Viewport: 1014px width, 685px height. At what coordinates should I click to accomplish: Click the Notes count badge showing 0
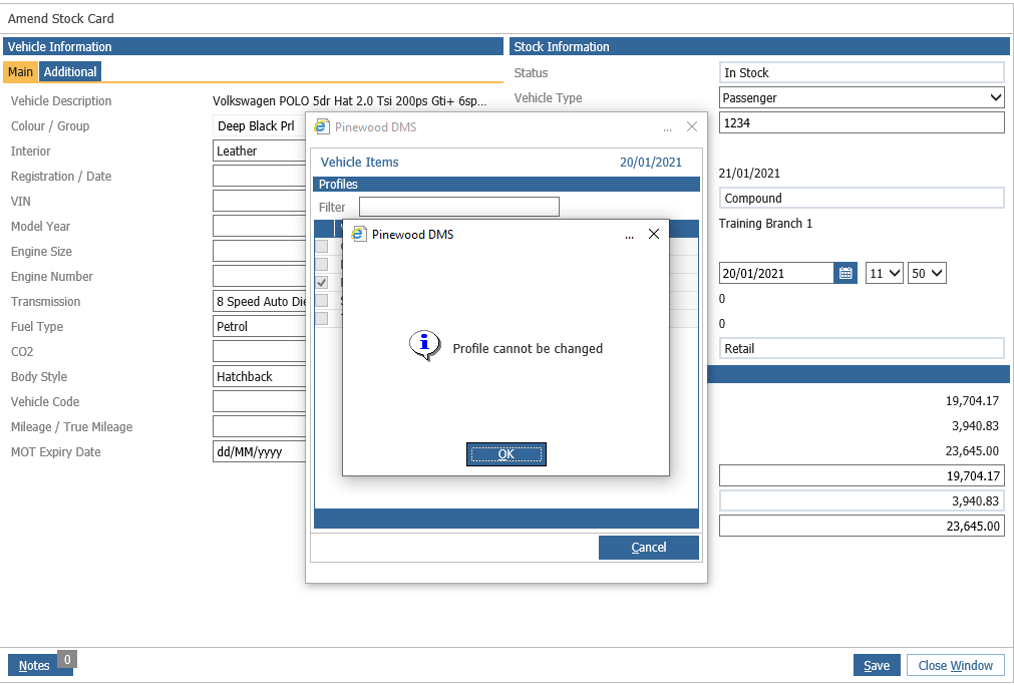(x=67, y=659)
